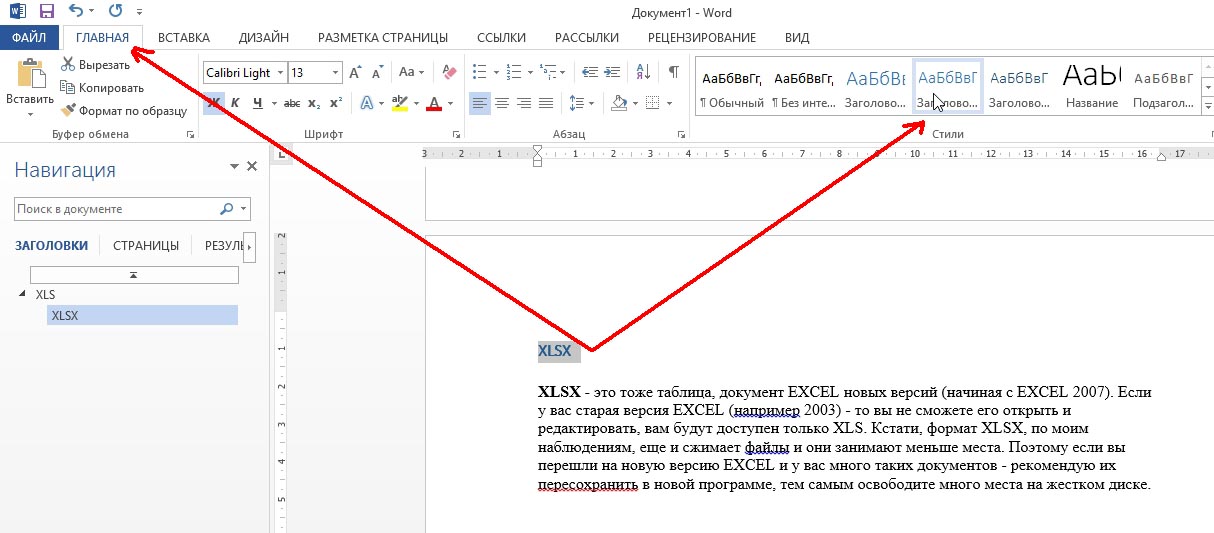Image resolution: width=1214 pixels, height=533 pixels.
Task: Undo the last action
Action: (x=78, y=12)
